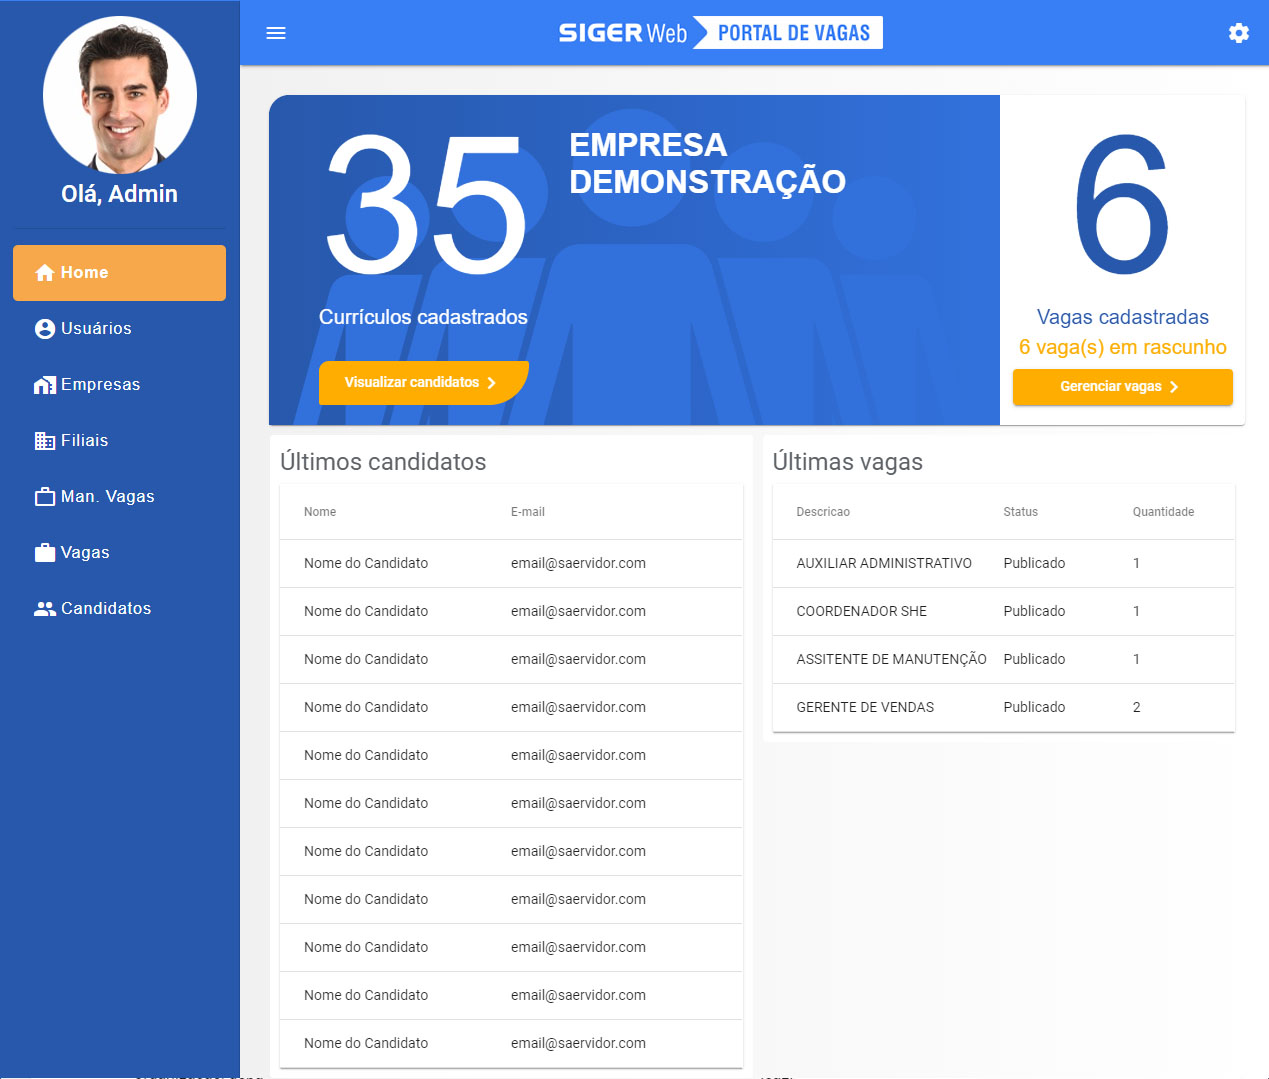Click the Candidatos people icon

(44, 609)
